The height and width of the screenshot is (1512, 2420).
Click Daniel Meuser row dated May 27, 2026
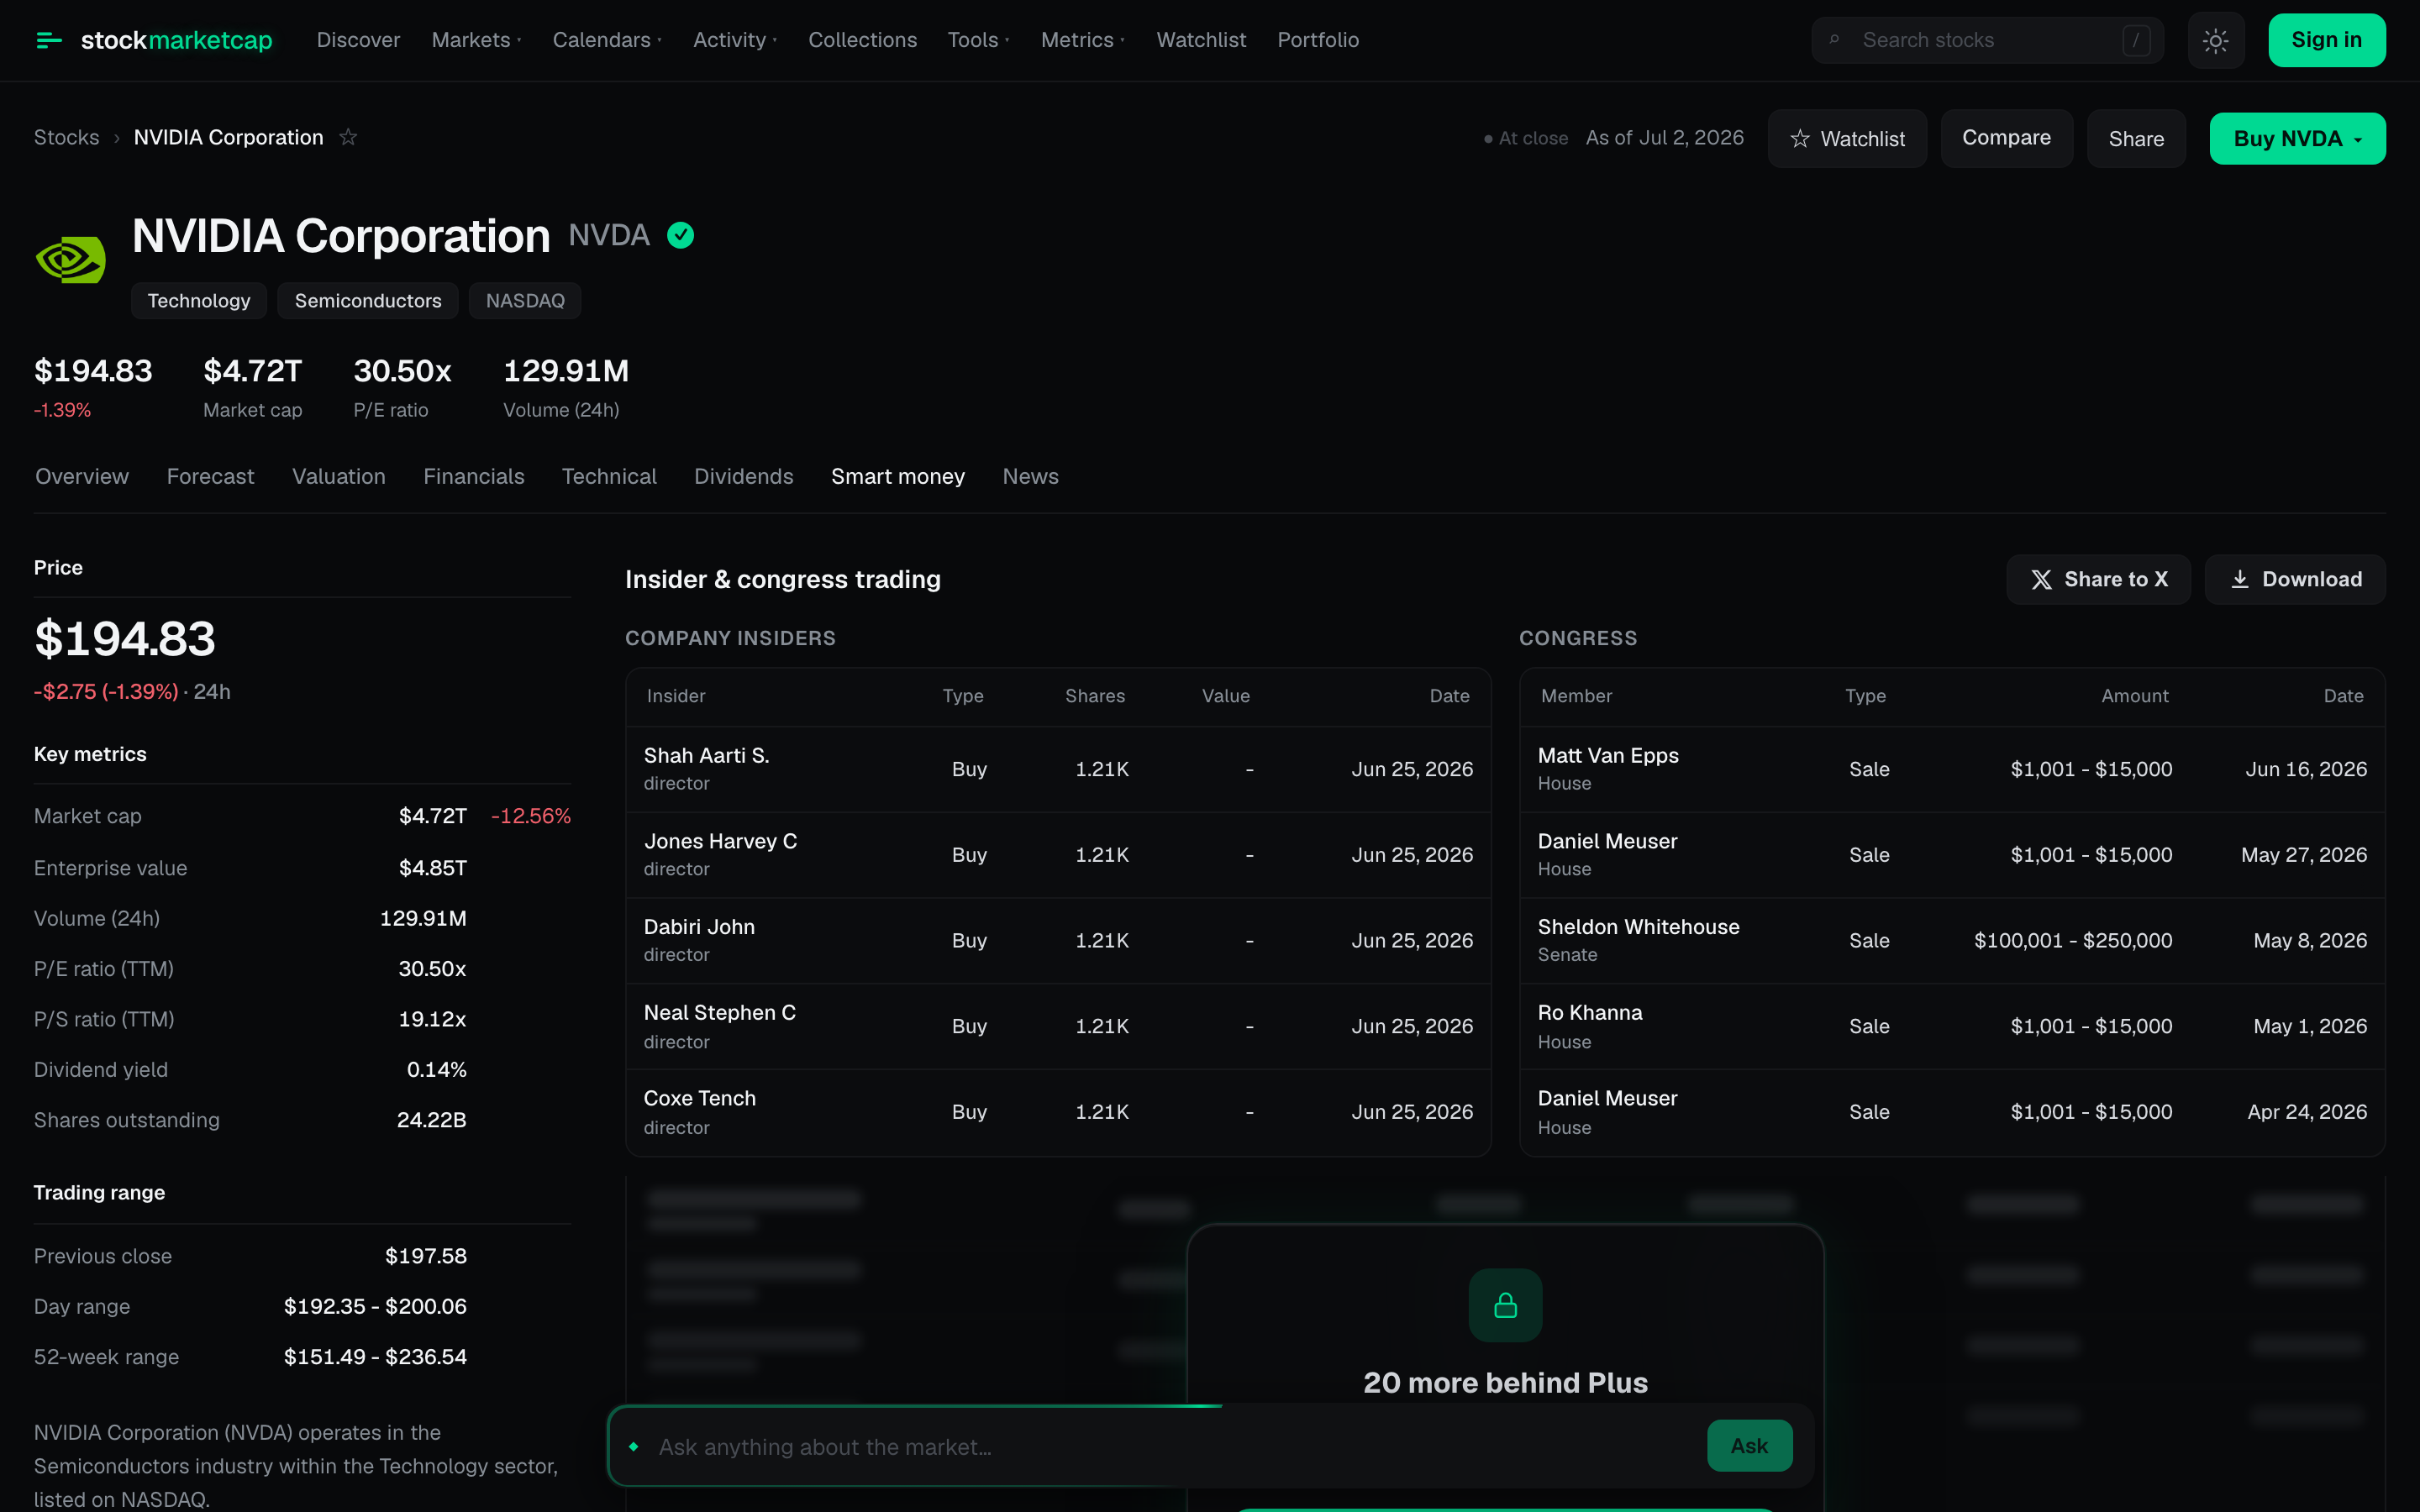pyautogui.click(x=1952, y=855)
